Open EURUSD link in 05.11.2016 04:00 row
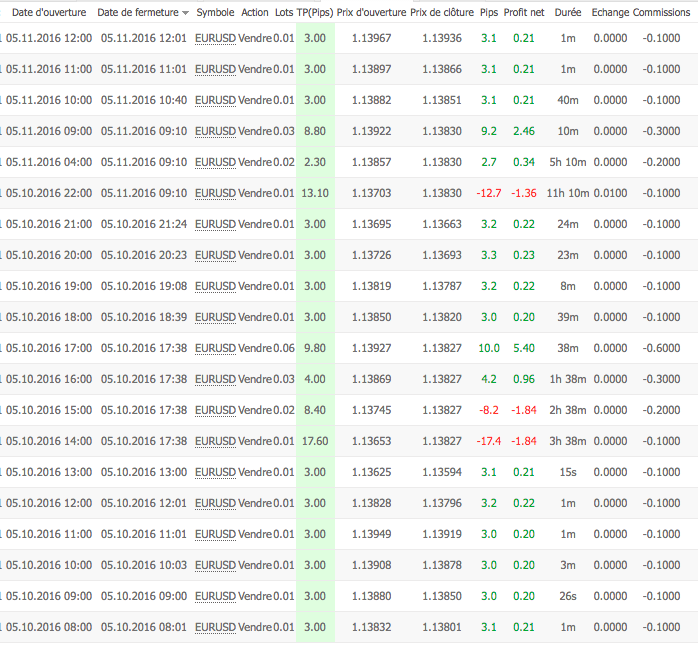 (215, 162)
